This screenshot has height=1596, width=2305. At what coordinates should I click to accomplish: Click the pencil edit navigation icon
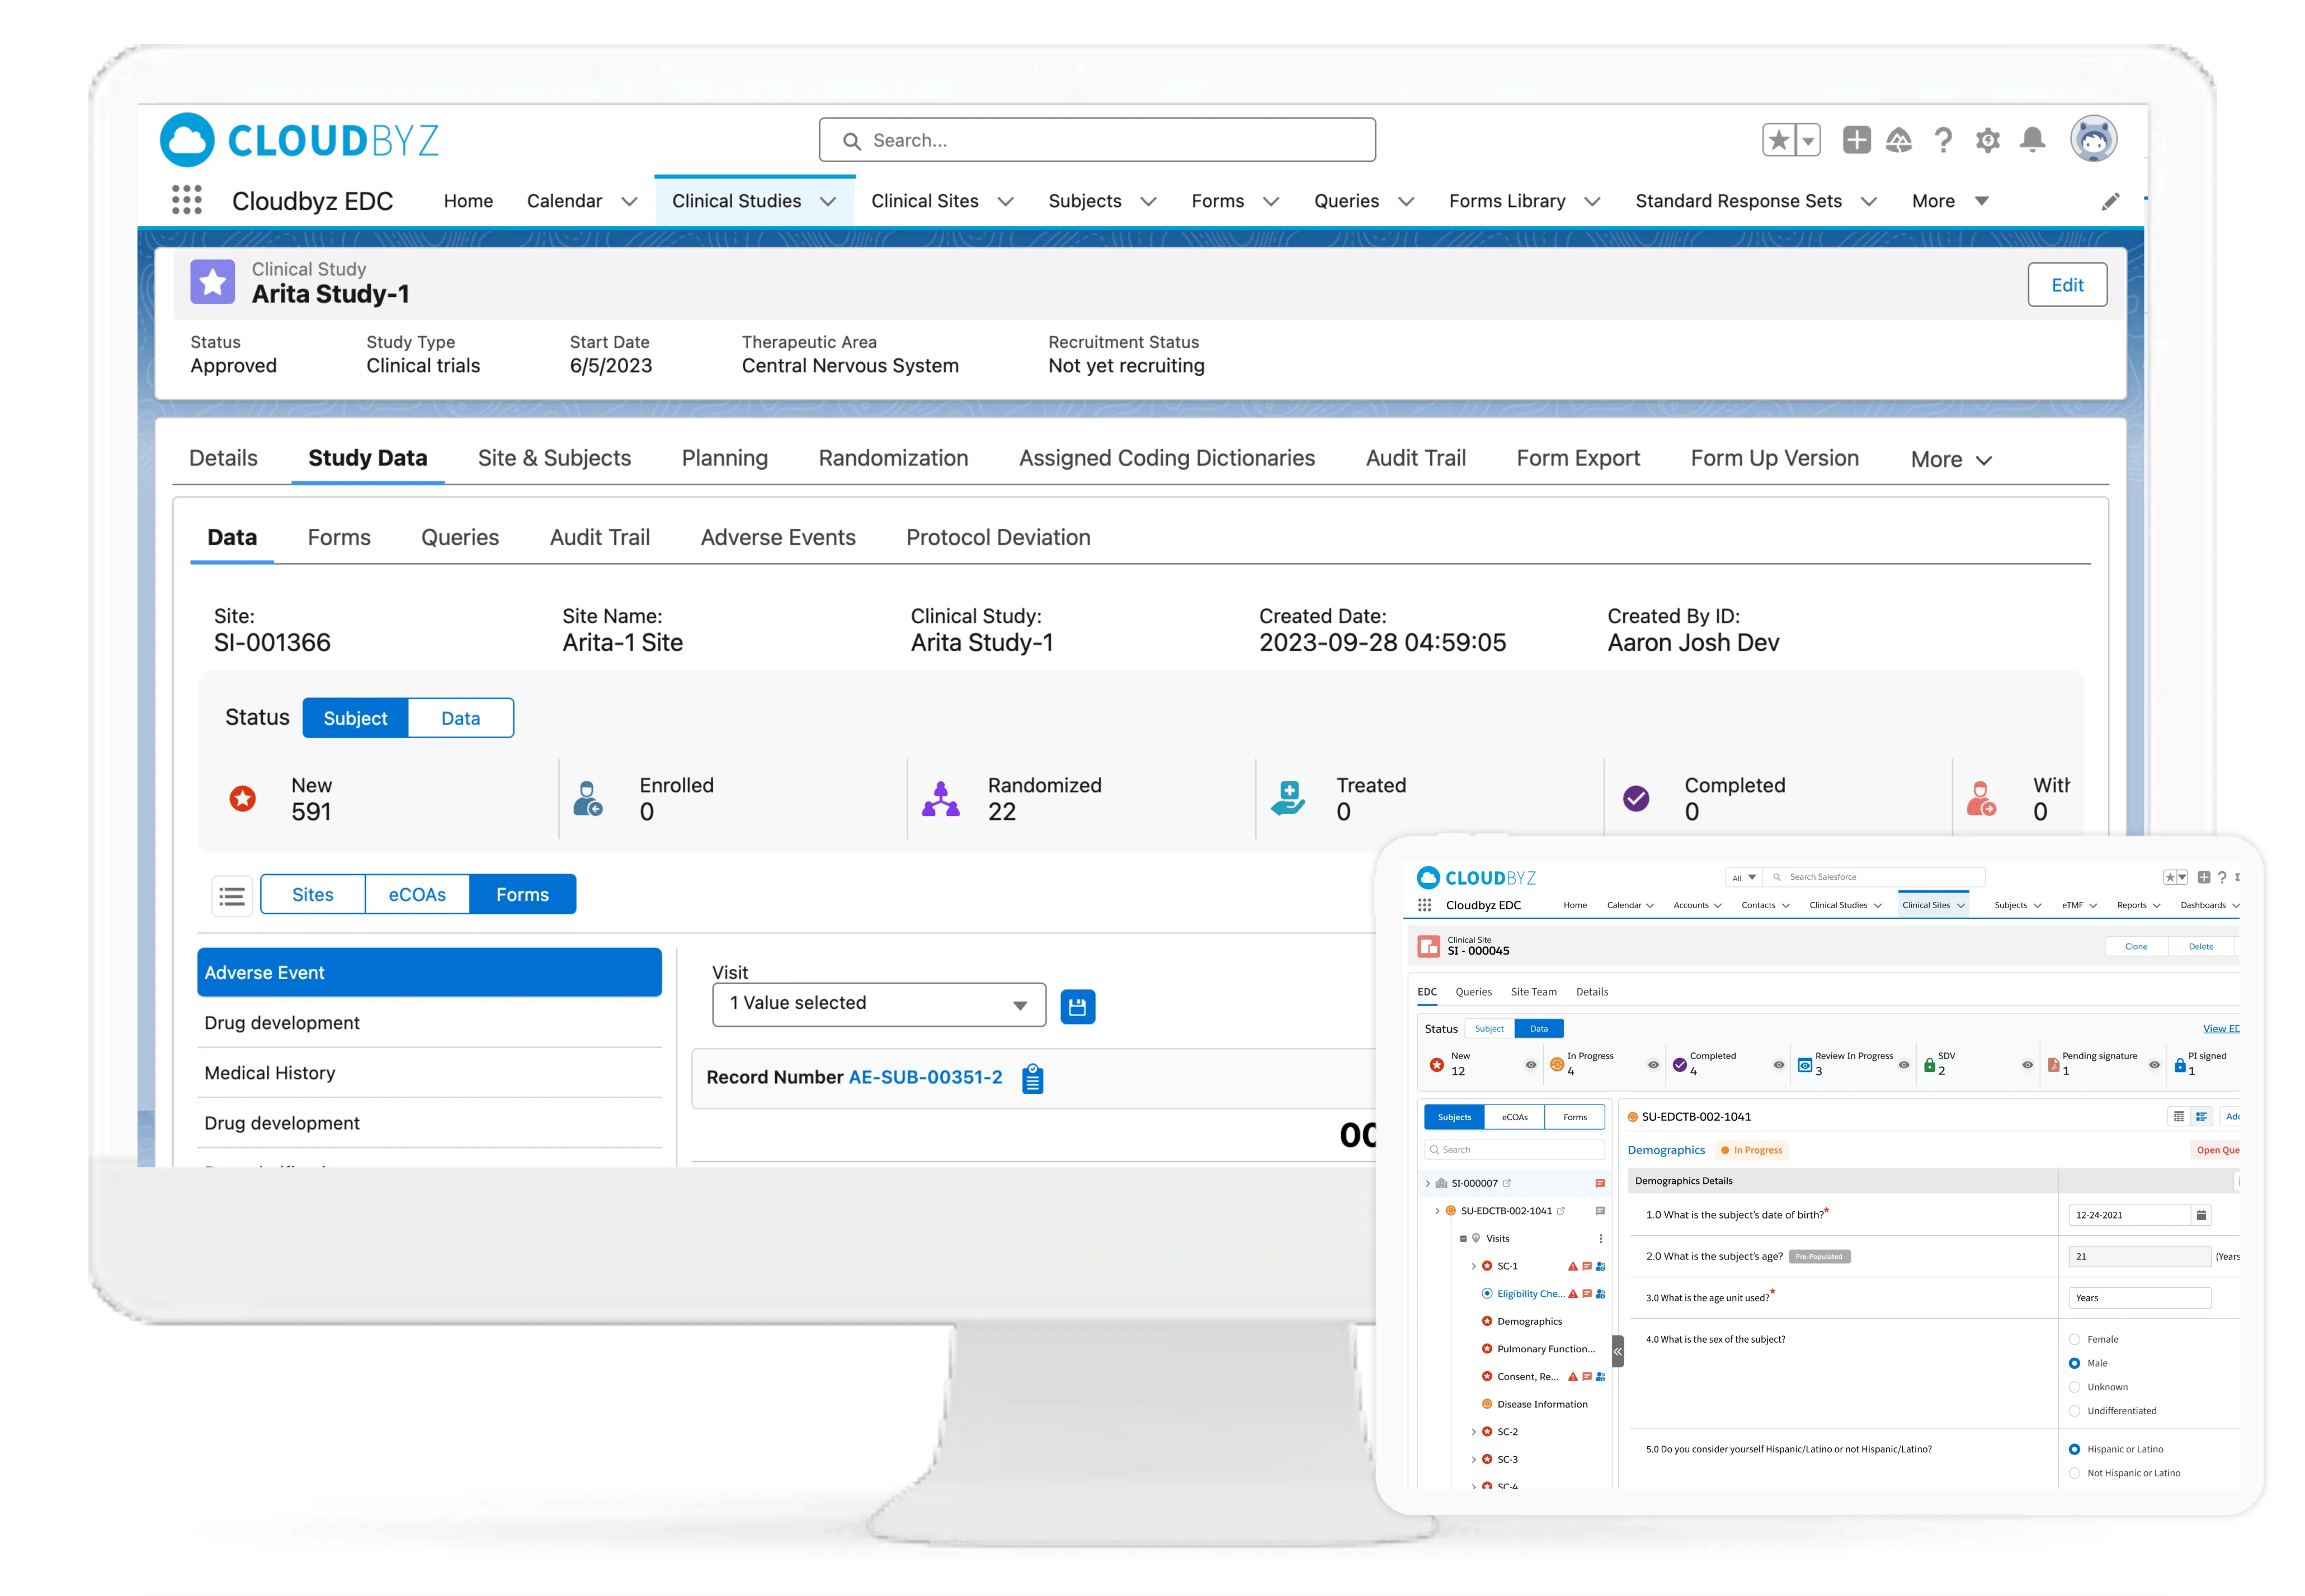[x=2110, y=202]
